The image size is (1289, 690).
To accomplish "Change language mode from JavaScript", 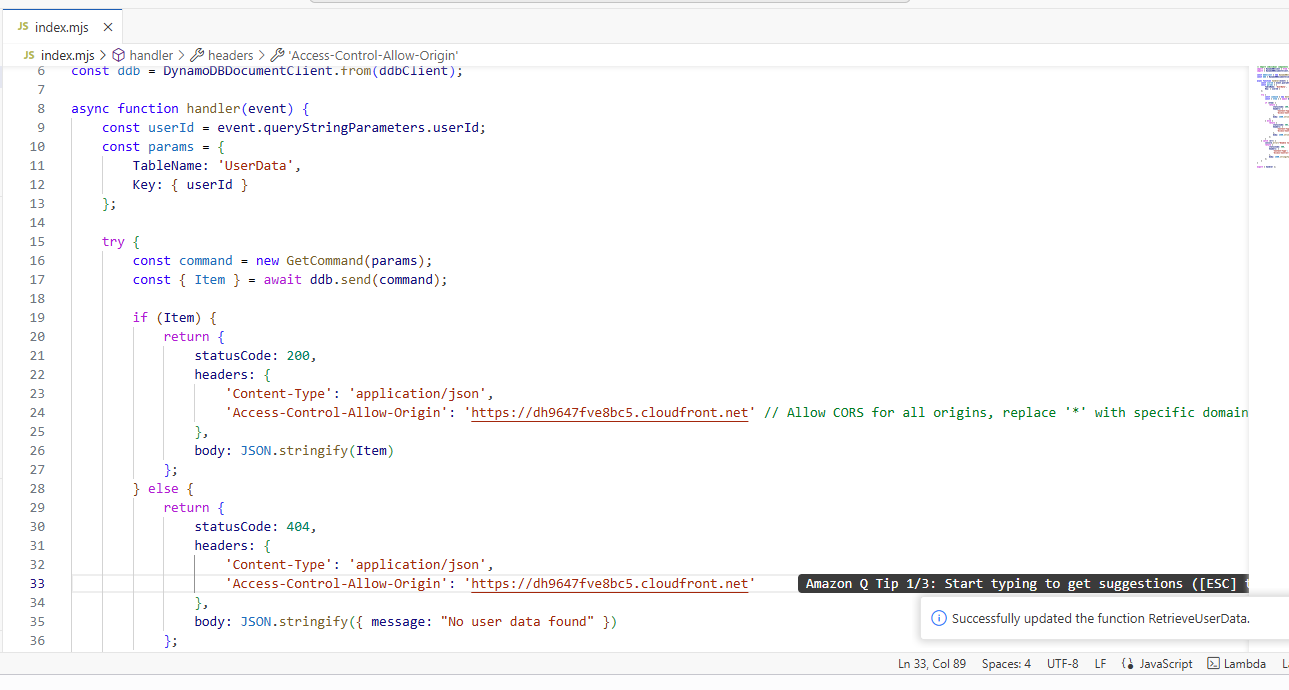I will (x=1166, y=664).
